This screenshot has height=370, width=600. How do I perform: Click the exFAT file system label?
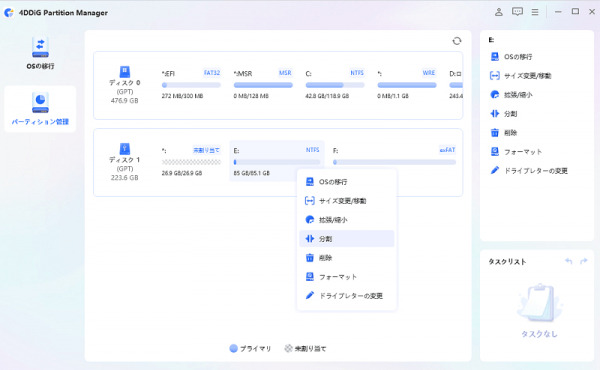[447, 150]
